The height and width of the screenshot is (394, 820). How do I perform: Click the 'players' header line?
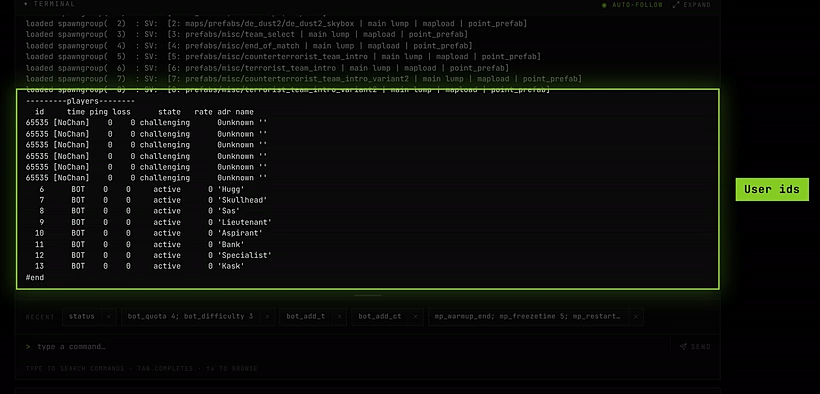(80, 101)
